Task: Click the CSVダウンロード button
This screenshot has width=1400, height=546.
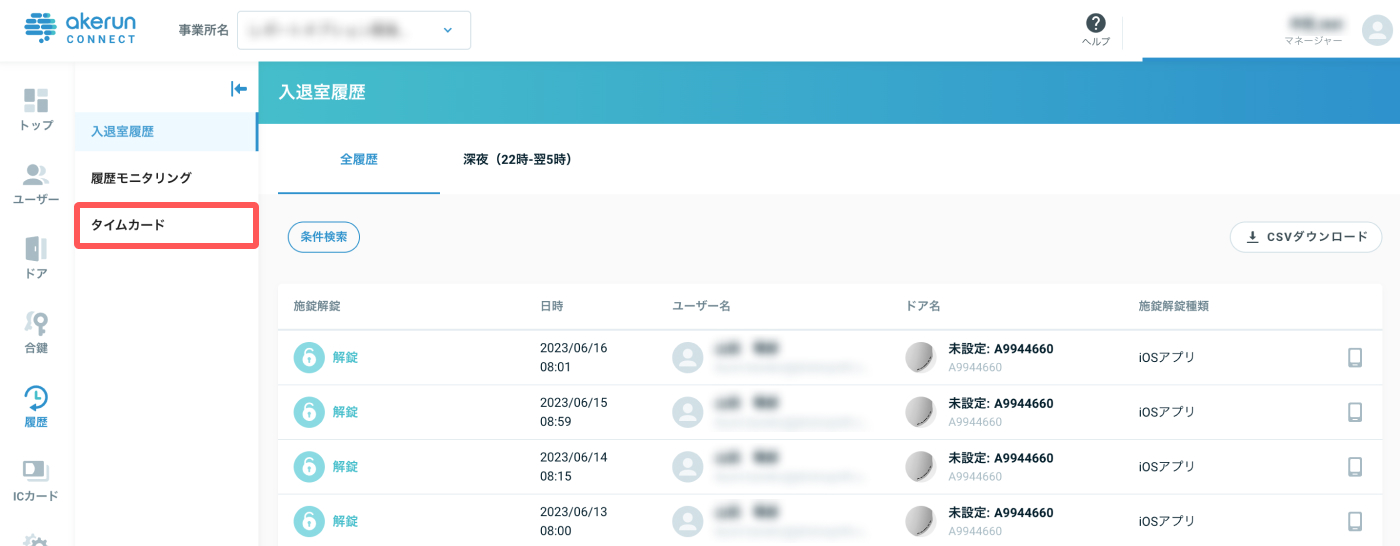Action: (1306, 237)
